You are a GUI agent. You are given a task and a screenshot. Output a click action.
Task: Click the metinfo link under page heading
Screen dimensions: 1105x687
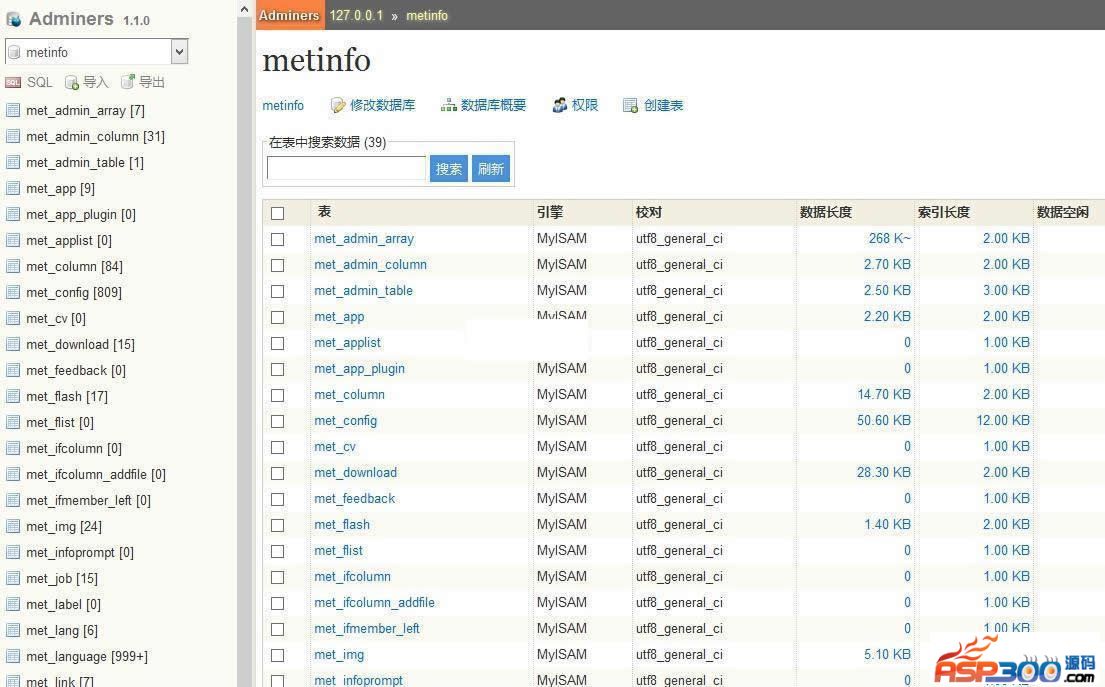click(x=283, y=106)
